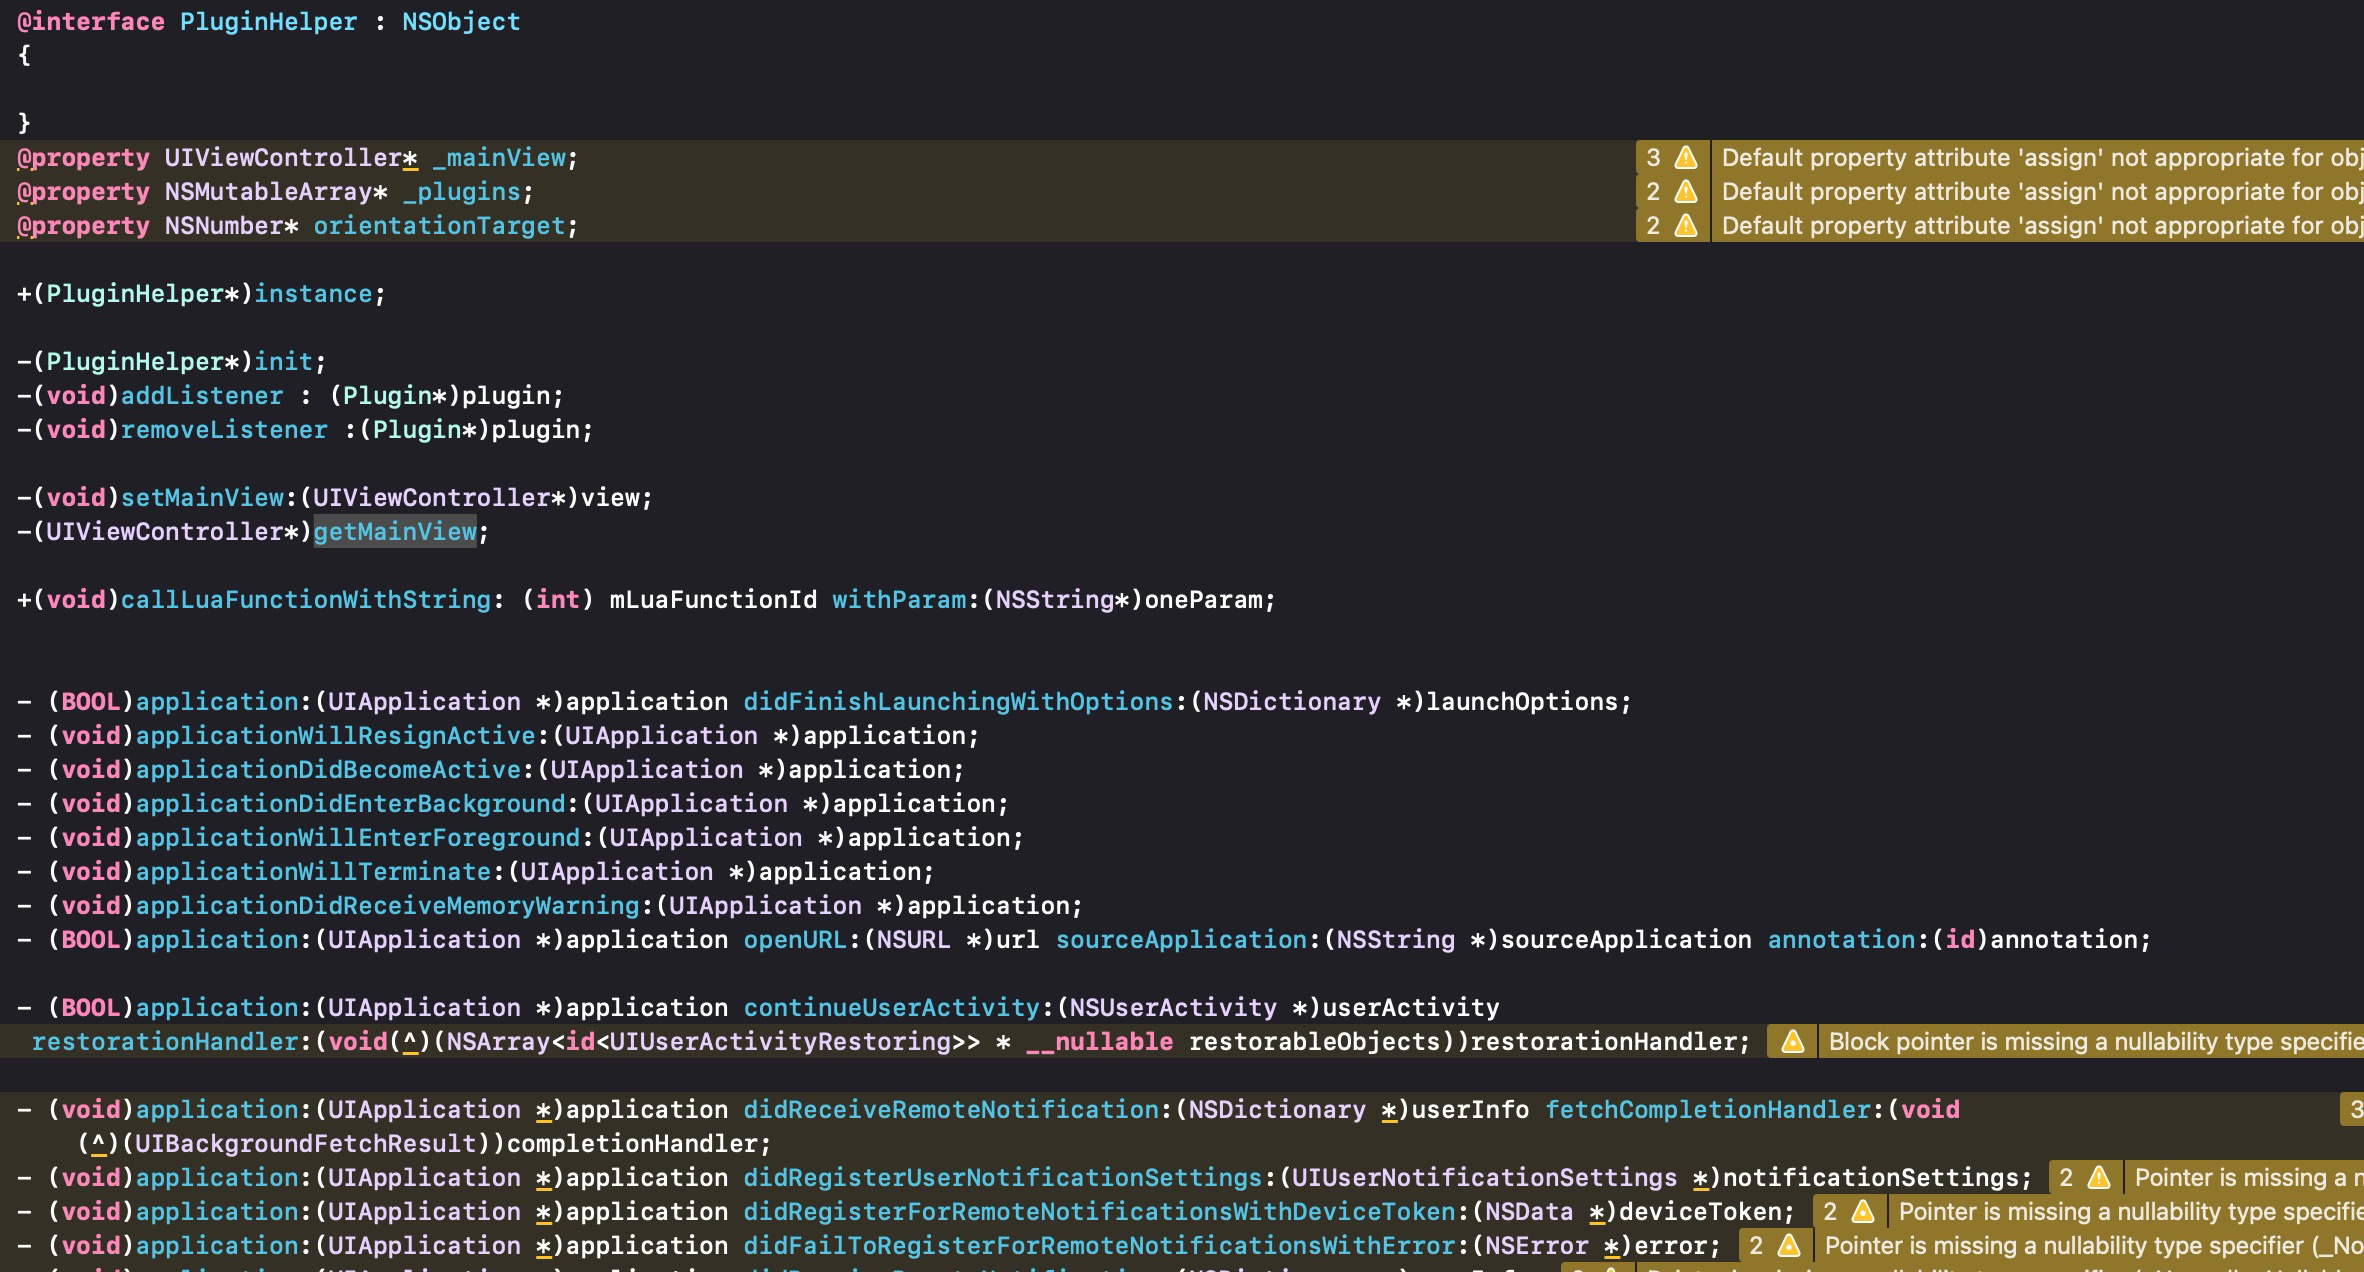
Task: Expand the 2-warning count on deviceToken line
Action: coord(1830,1212)
